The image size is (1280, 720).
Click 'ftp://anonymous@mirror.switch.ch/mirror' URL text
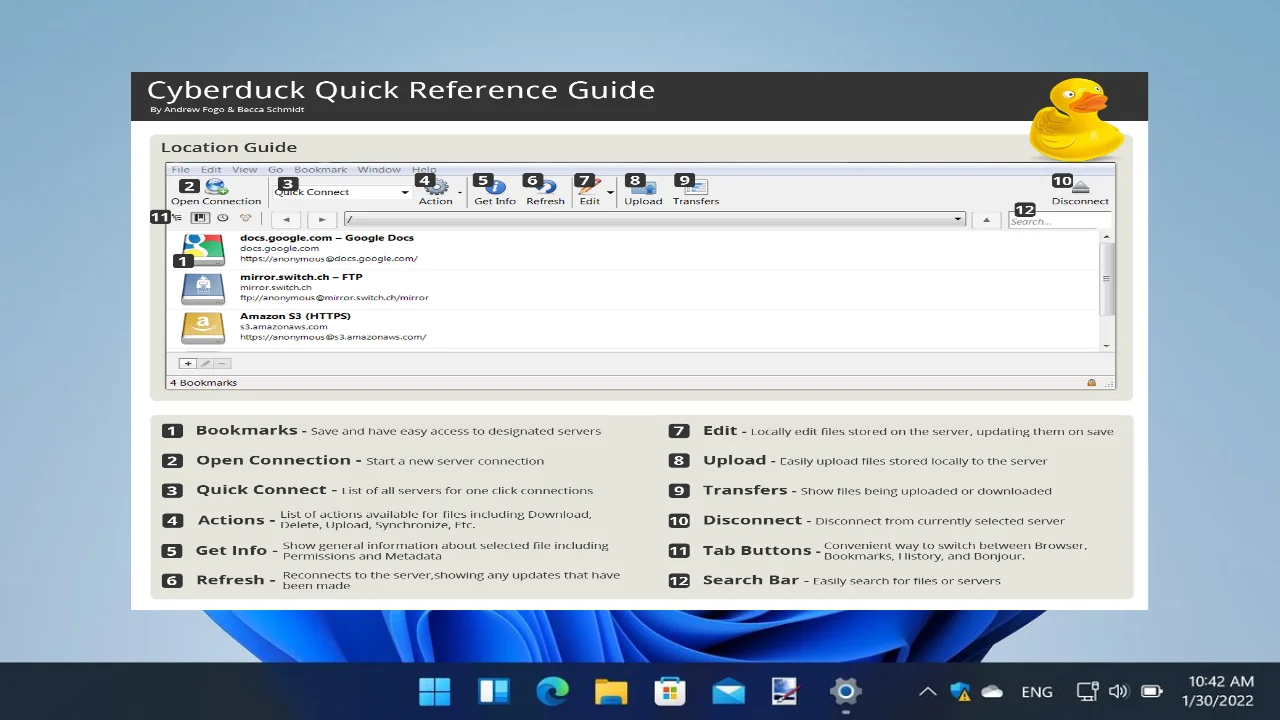pos(334,297)
